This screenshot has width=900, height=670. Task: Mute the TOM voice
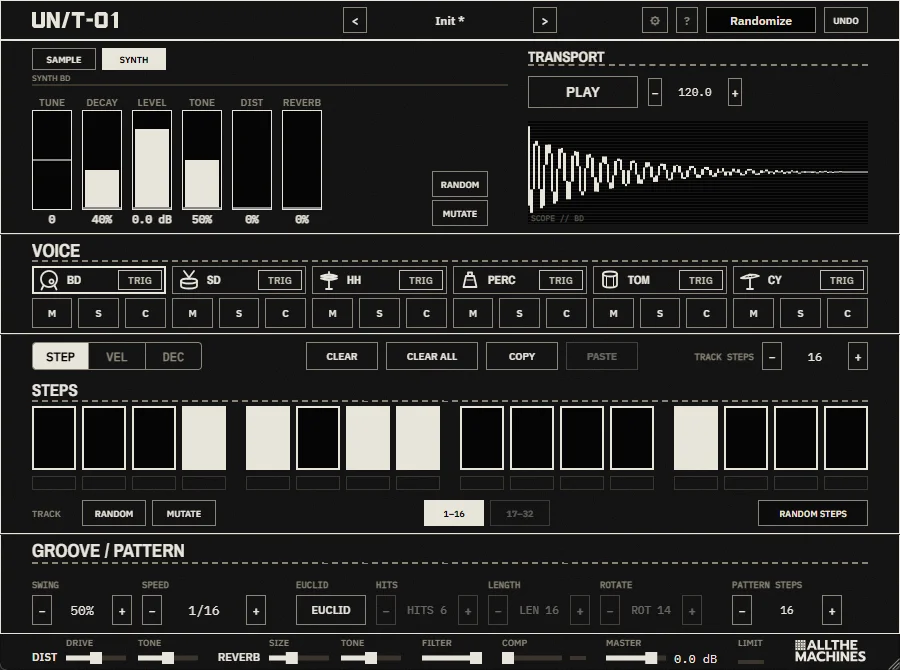coord(614,313)
